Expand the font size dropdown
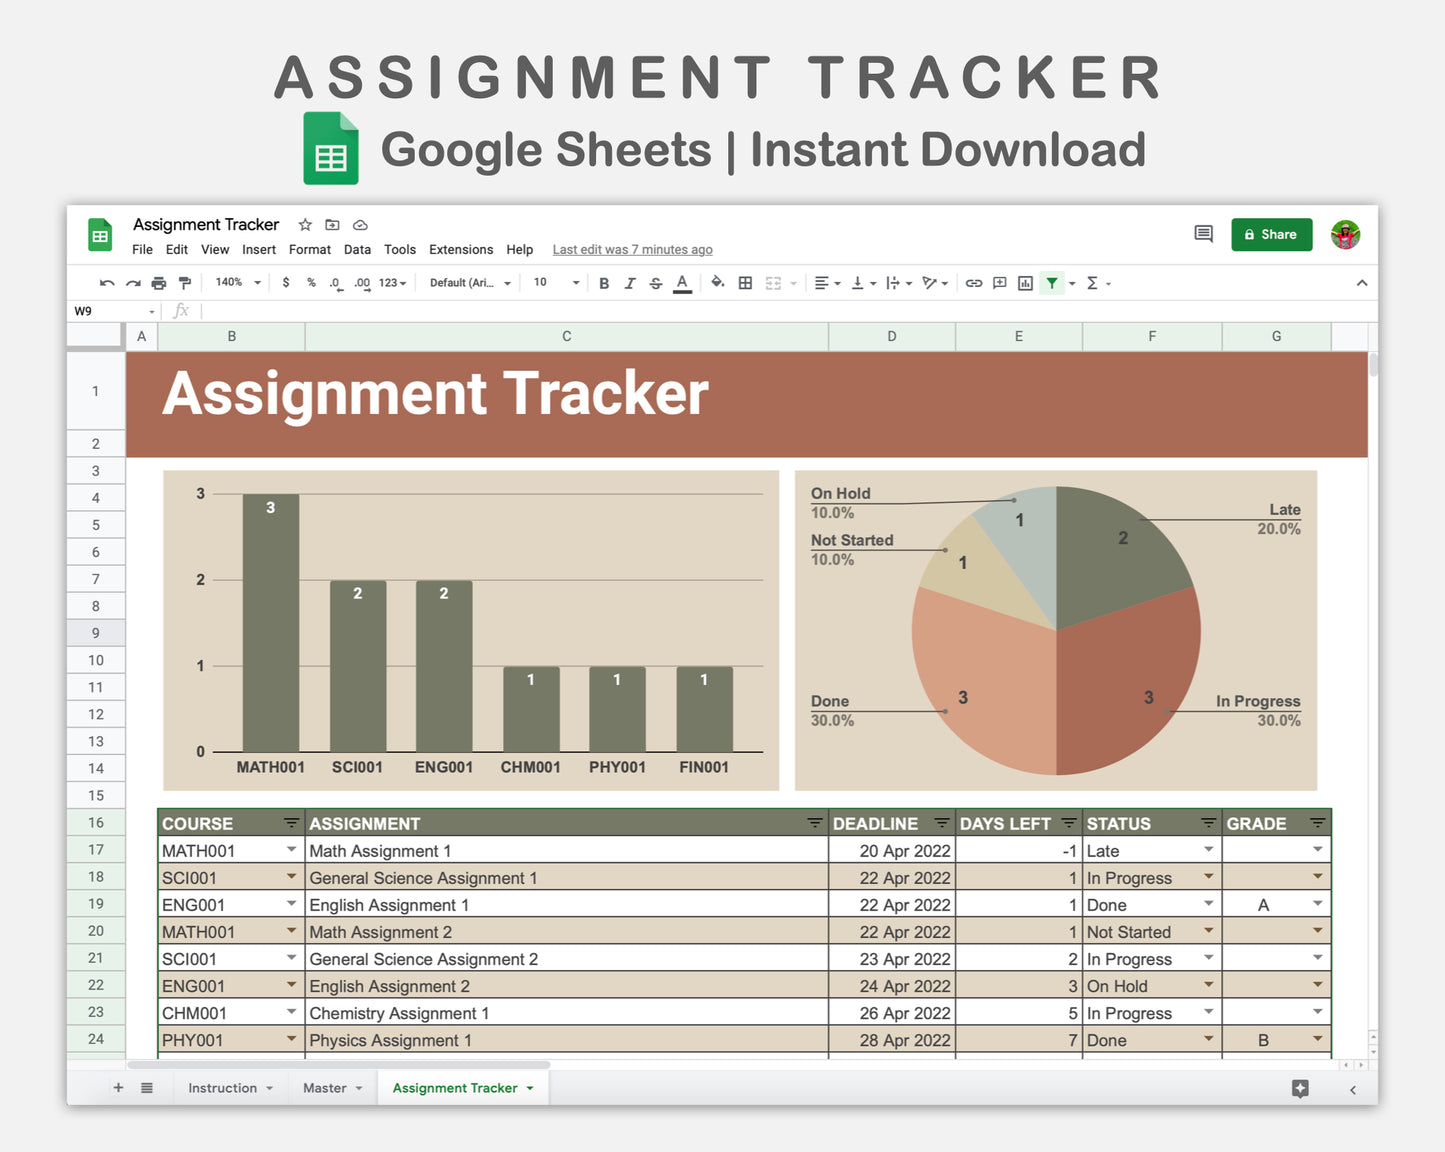Screen dimensions: 1445x1152 click(x=575, y=283)
